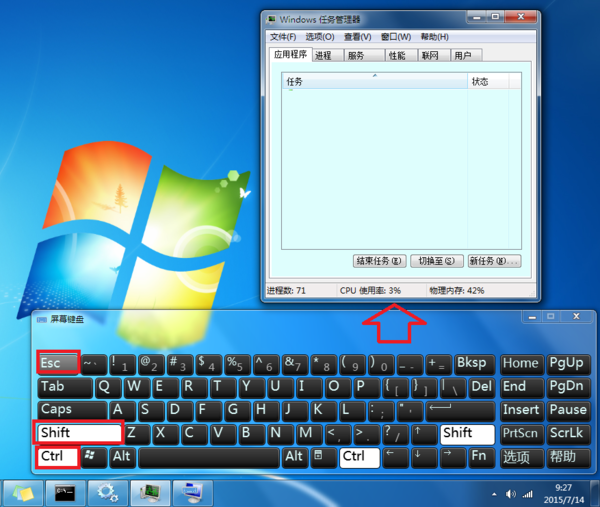Click the down arrow key
Screen dimensions: 600x507
click(x=424, y=457)
